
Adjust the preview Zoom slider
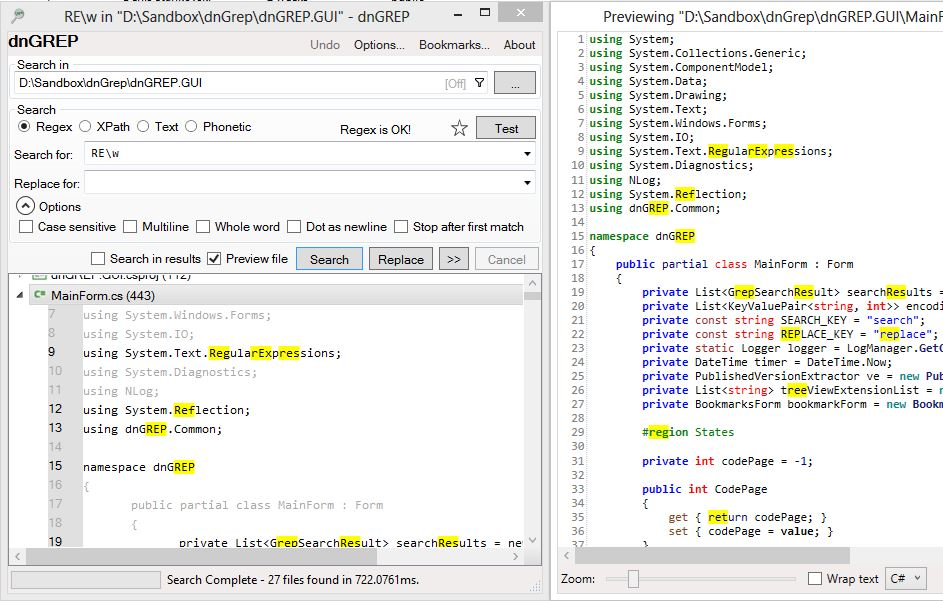coord(635,578)
